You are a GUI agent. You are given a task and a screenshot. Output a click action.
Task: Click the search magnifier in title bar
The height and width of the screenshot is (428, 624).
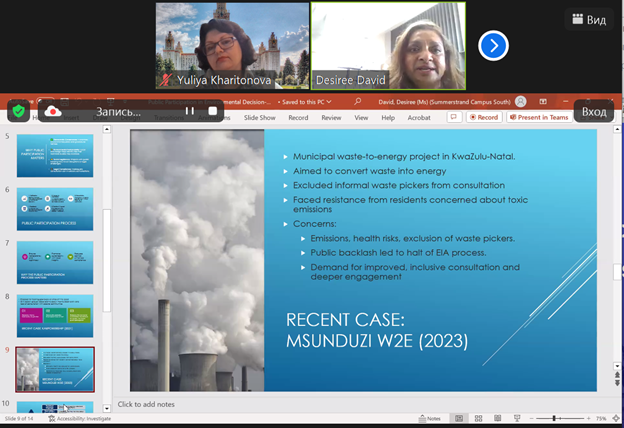[357, 102]
